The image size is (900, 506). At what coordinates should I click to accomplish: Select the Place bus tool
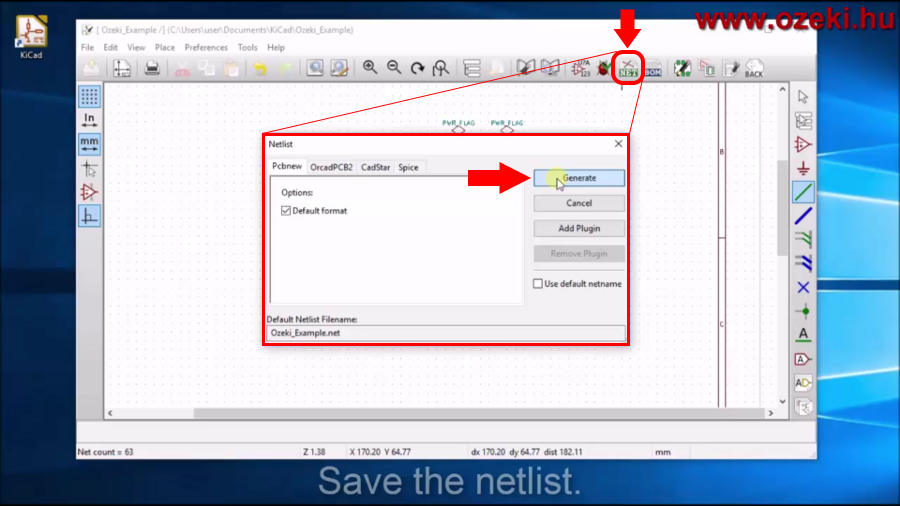point(803,216)
